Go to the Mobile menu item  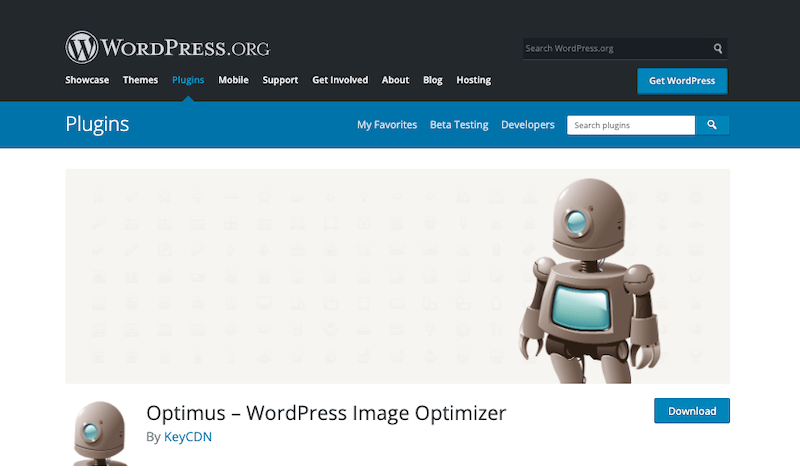[233, 80]
